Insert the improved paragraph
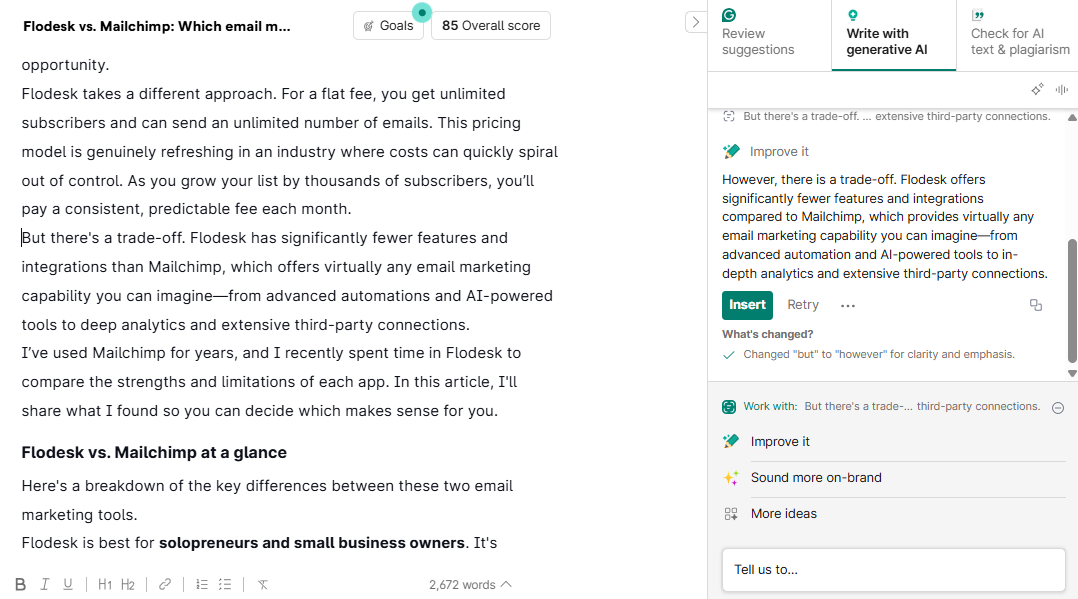1078x599 pixels. (x=747, y=305)
